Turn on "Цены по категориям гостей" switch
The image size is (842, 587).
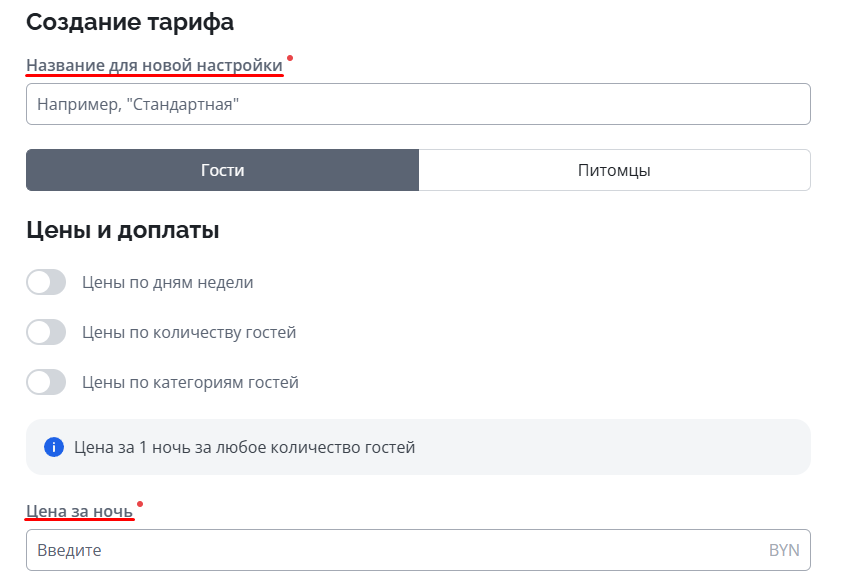click(x=46, y=383)
